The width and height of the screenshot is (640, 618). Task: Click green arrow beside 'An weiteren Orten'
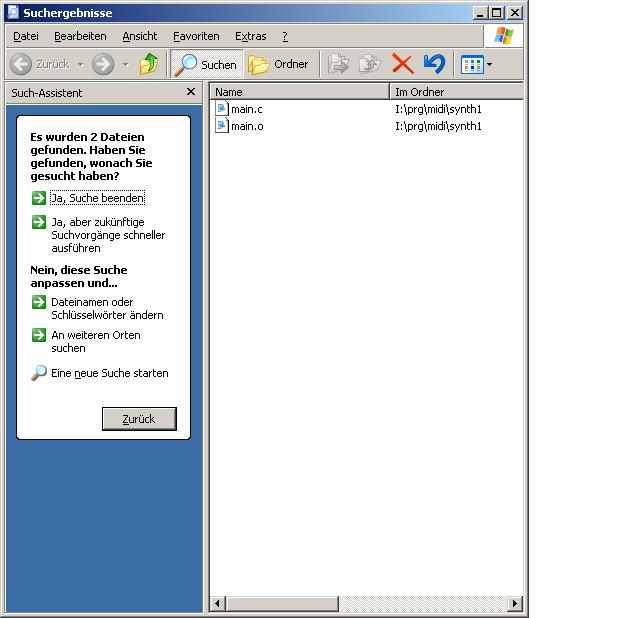pyautogui.click(x=39, y=335)
